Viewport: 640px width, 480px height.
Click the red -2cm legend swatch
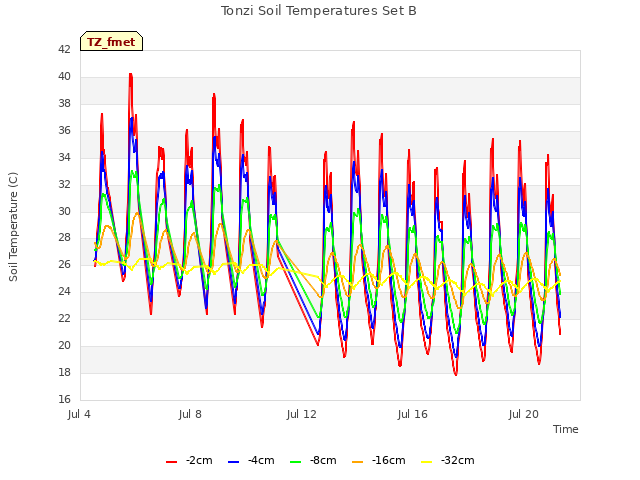[x=171, y=462]
